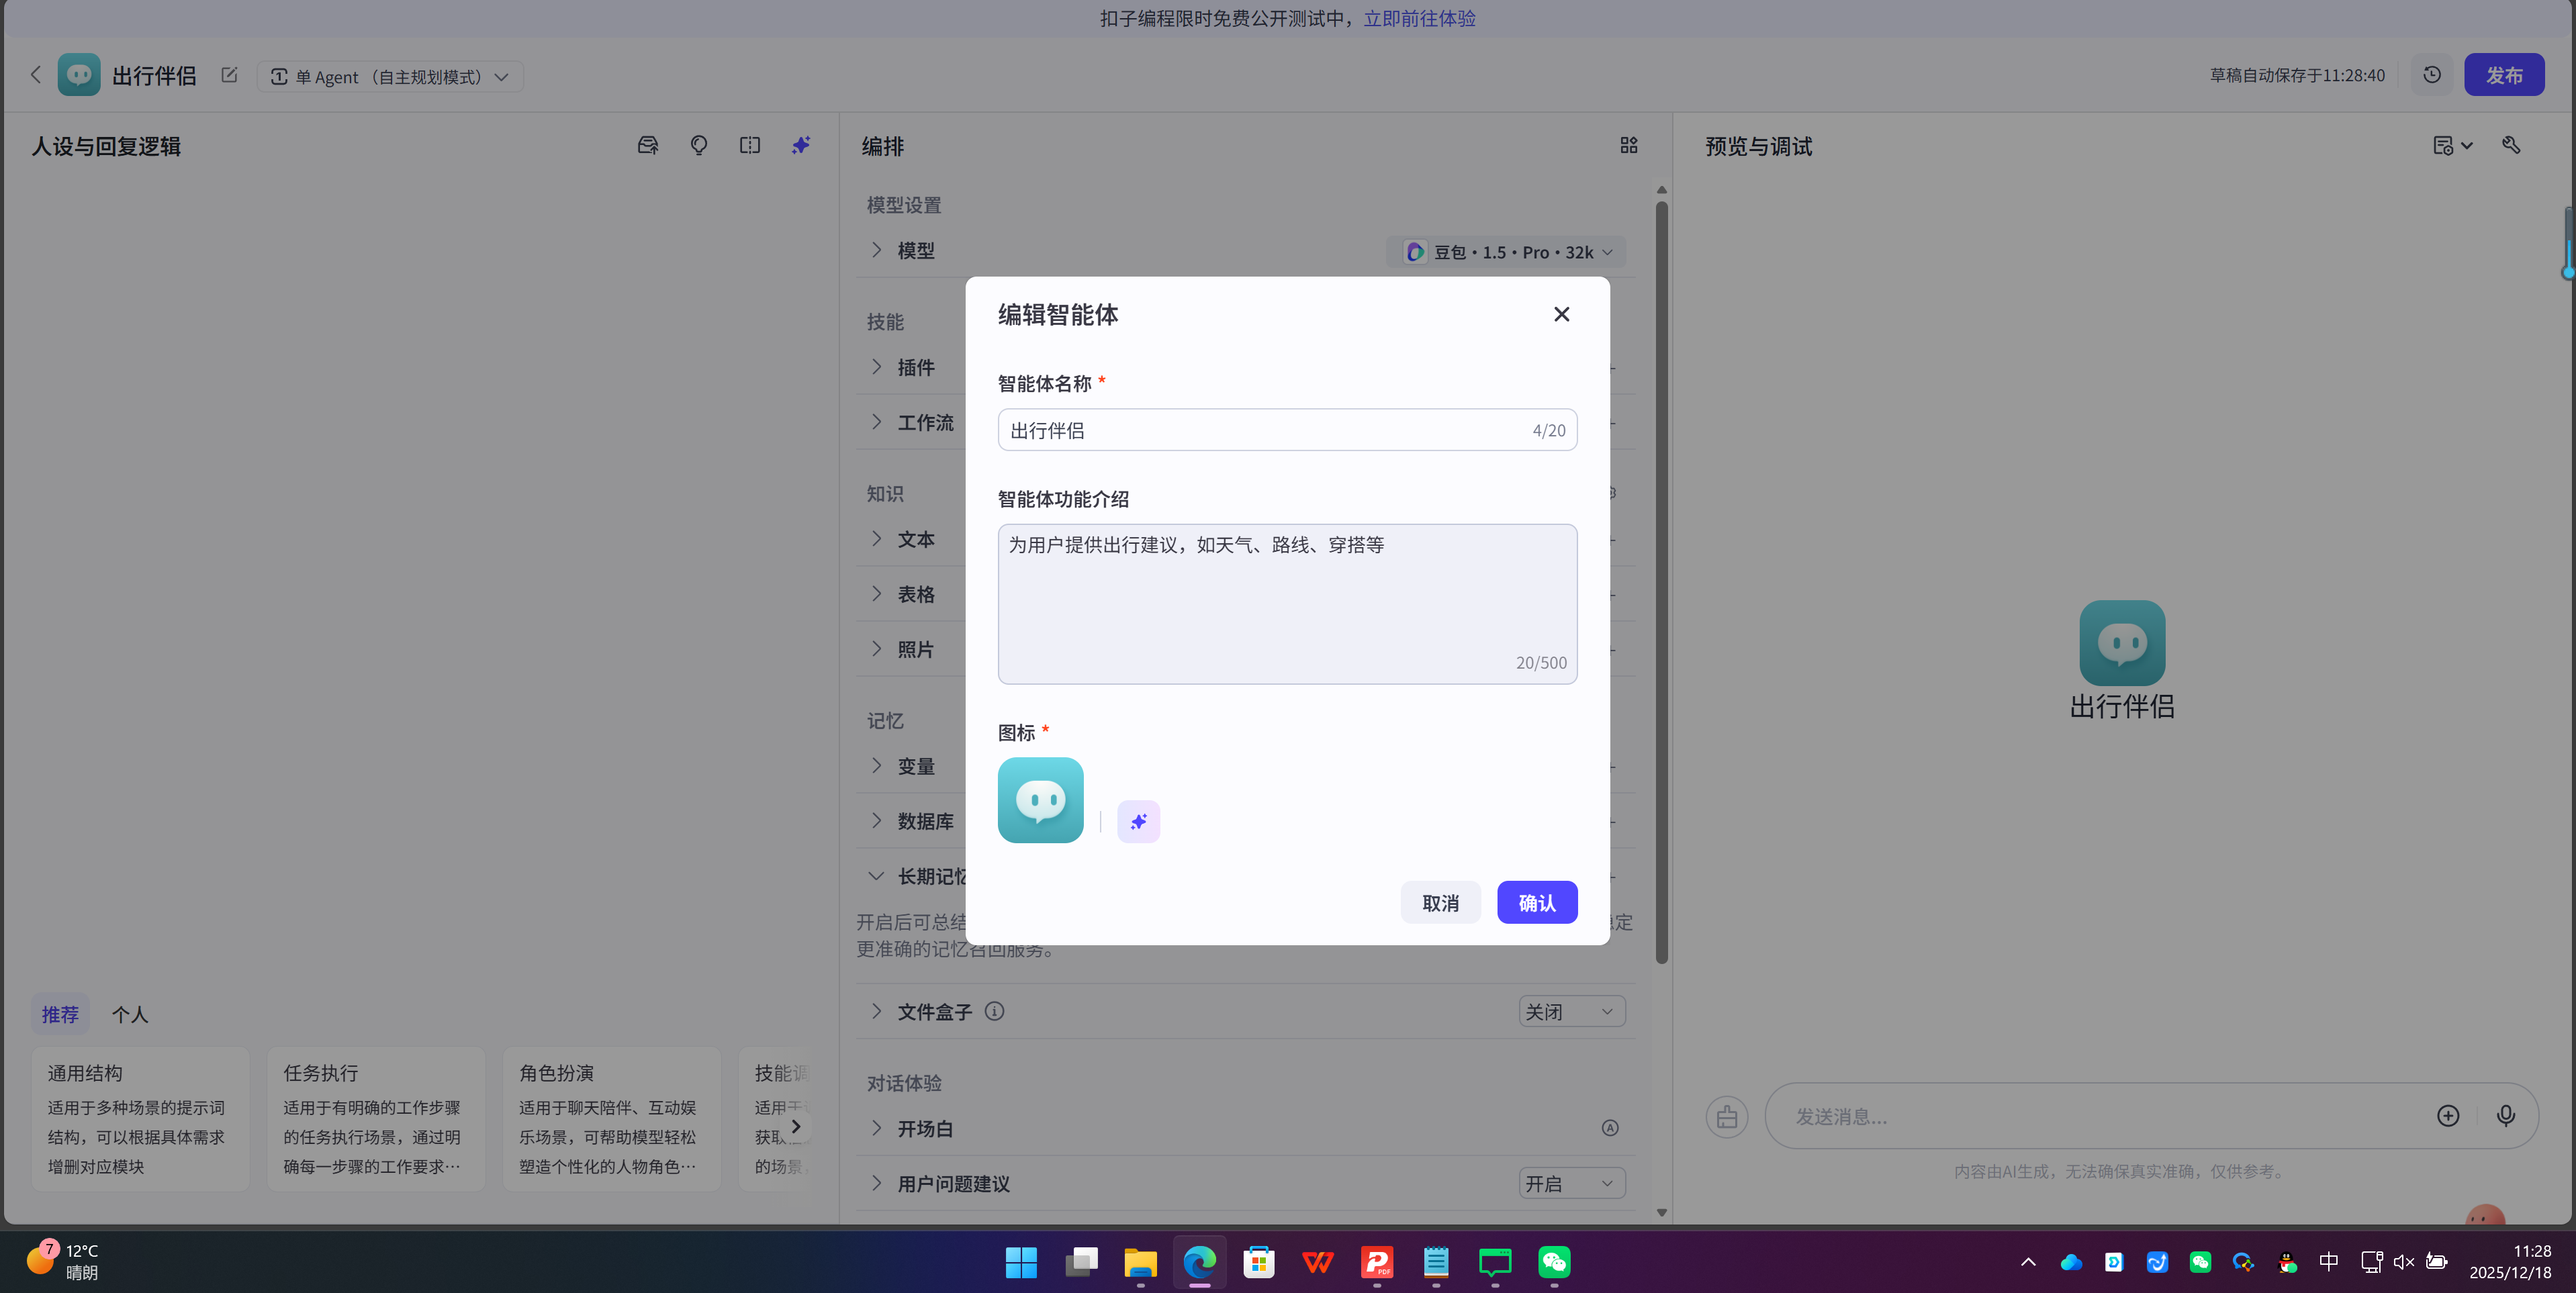Open the prompt compare debug icon
The image size is (2576, 1293).
tap(749, 146)
